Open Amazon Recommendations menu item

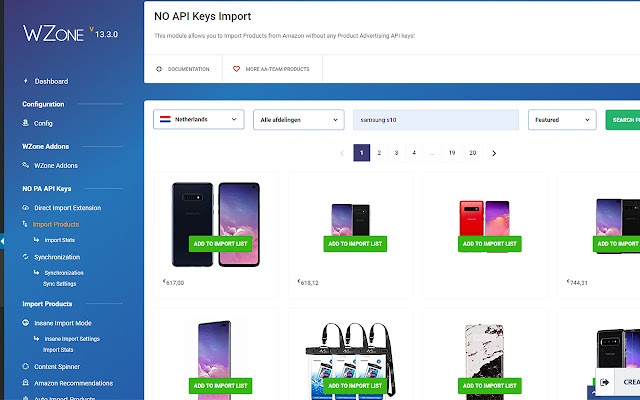[73, 383]
